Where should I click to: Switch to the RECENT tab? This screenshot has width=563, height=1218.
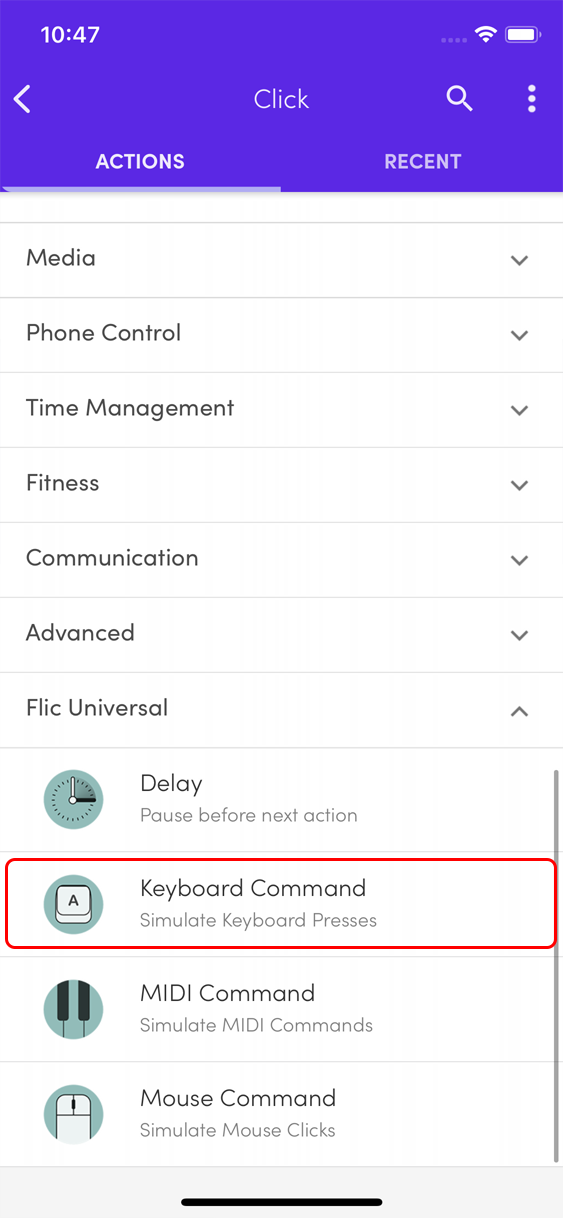point(422,161)
